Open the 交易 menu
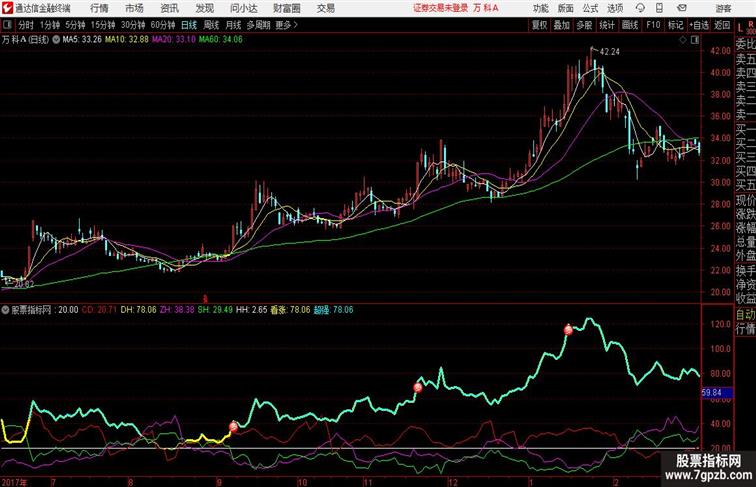 click(x=325, y=8)
